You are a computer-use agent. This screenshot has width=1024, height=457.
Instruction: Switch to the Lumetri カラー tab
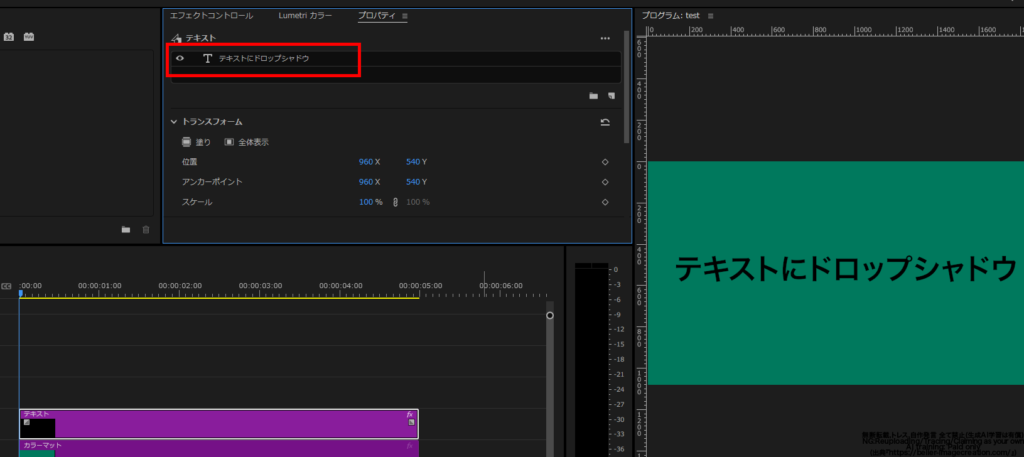click(x=305, y=16)
